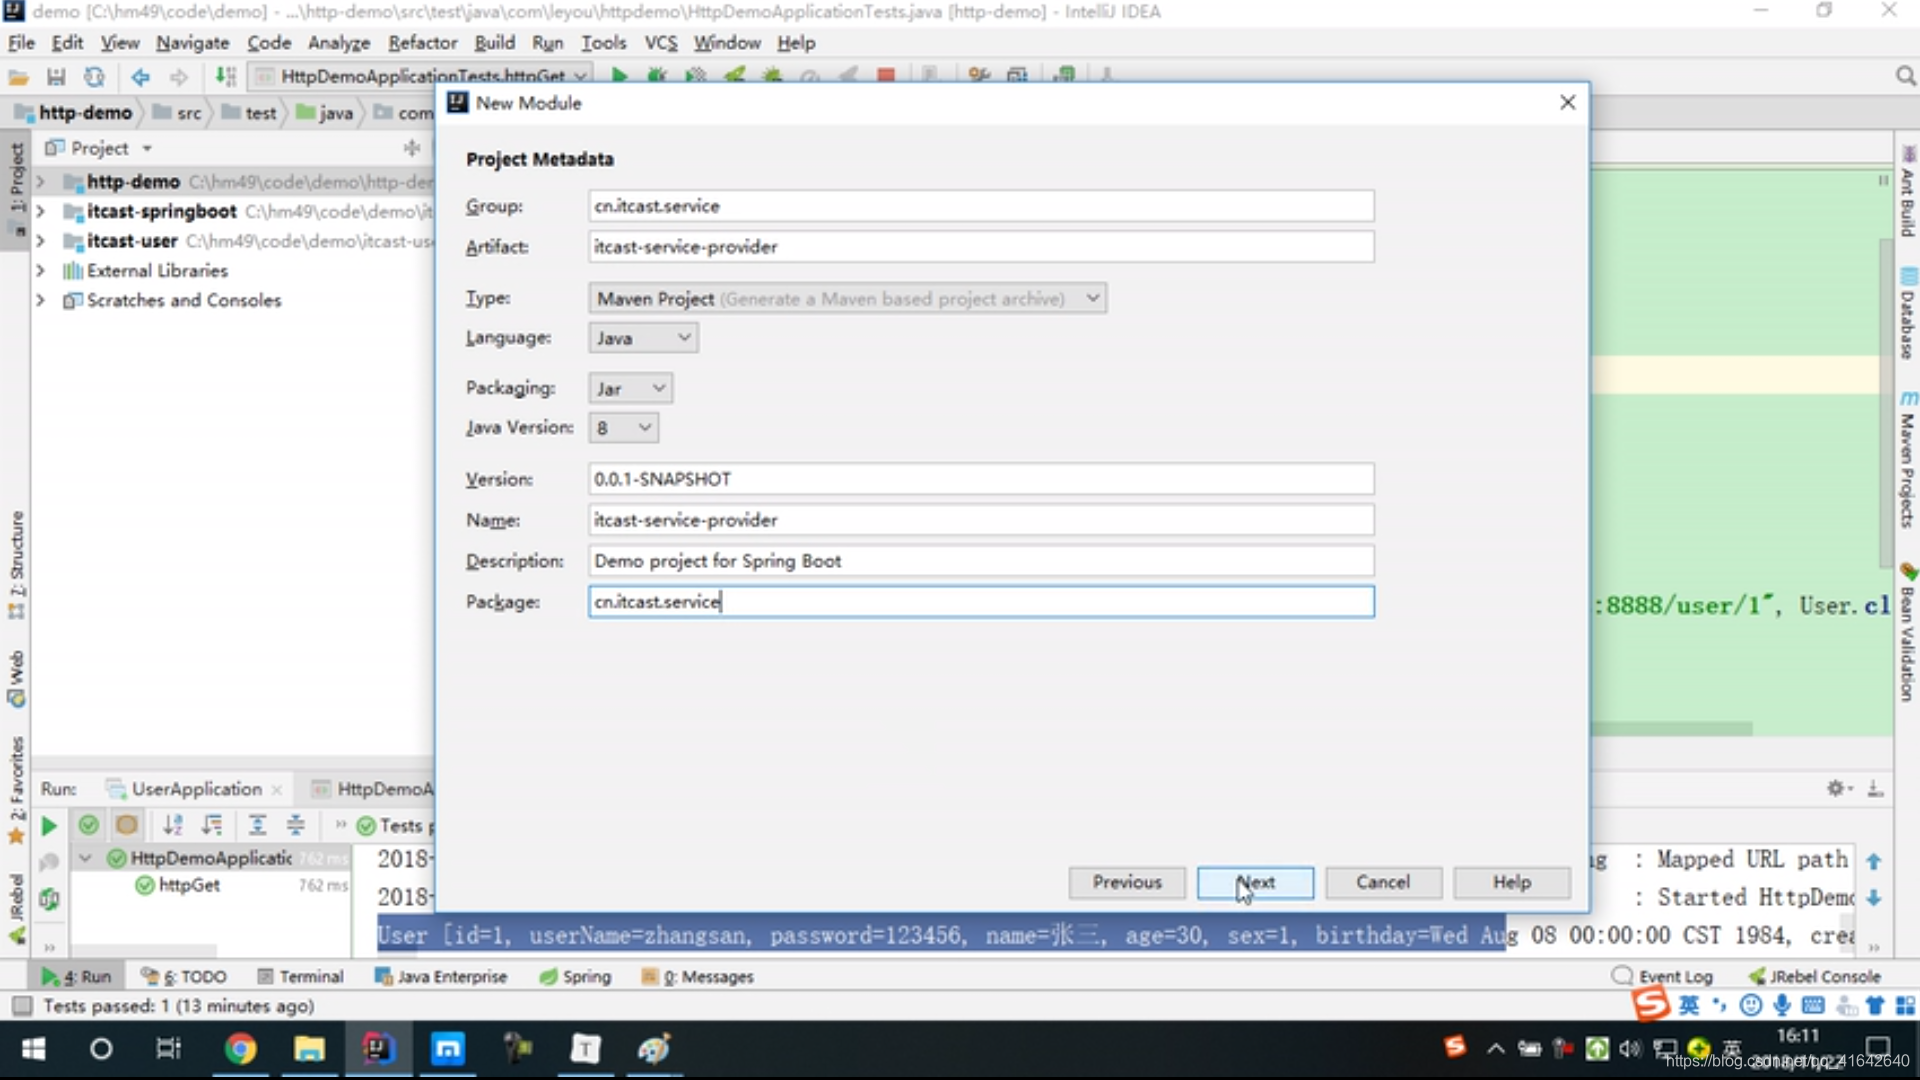Select the httpGet test result row
Screen dimensions: 1920x1080
(x=211, y=885)
